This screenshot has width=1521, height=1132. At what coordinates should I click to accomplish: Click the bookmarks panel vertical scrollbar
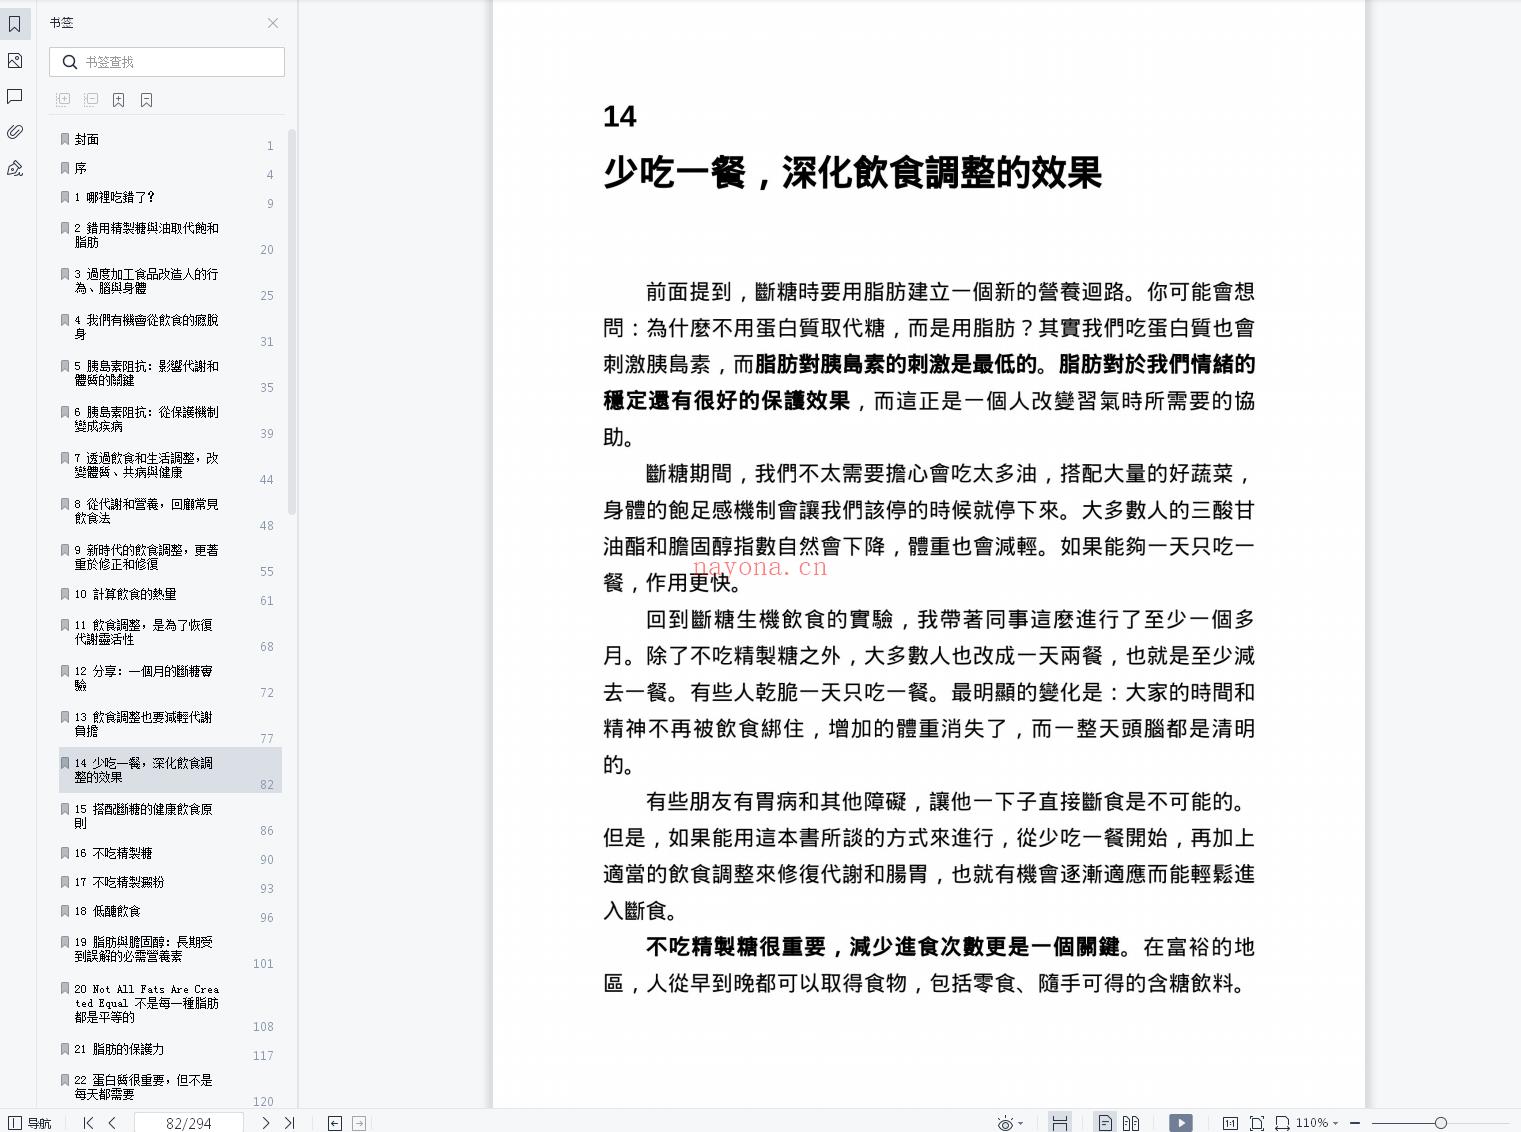click(x=292, y=320)
